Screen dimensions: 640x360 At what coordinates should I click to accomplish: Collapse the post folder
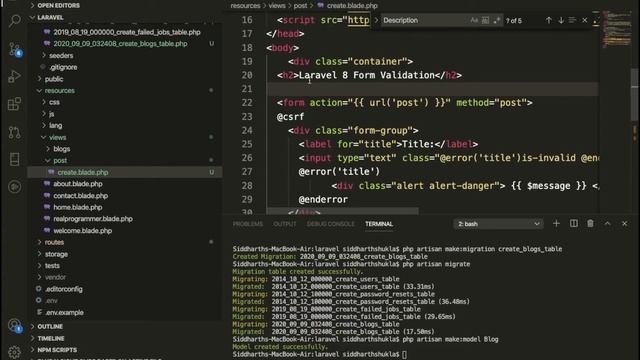[60, 160]
